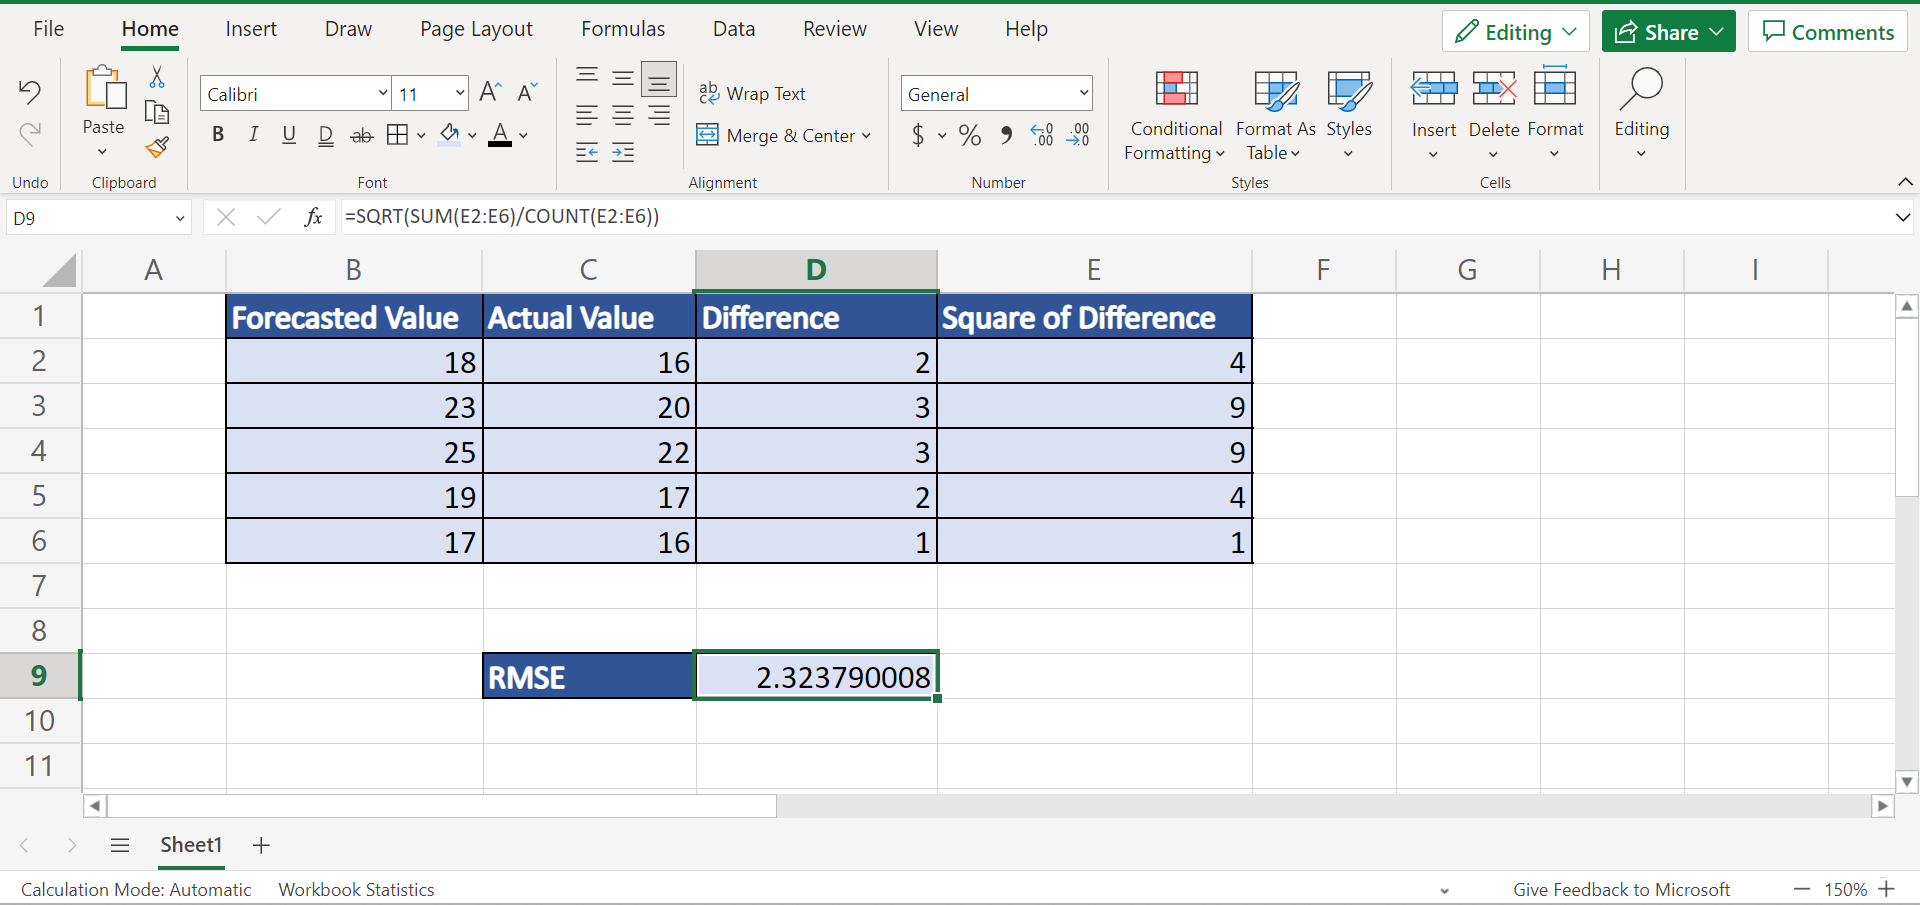Image resolution: width=1920 pixels, height=905 pixels.
Task: Apply bold formatting to selection
Action: pyautogui.click(x=218, y=135)
